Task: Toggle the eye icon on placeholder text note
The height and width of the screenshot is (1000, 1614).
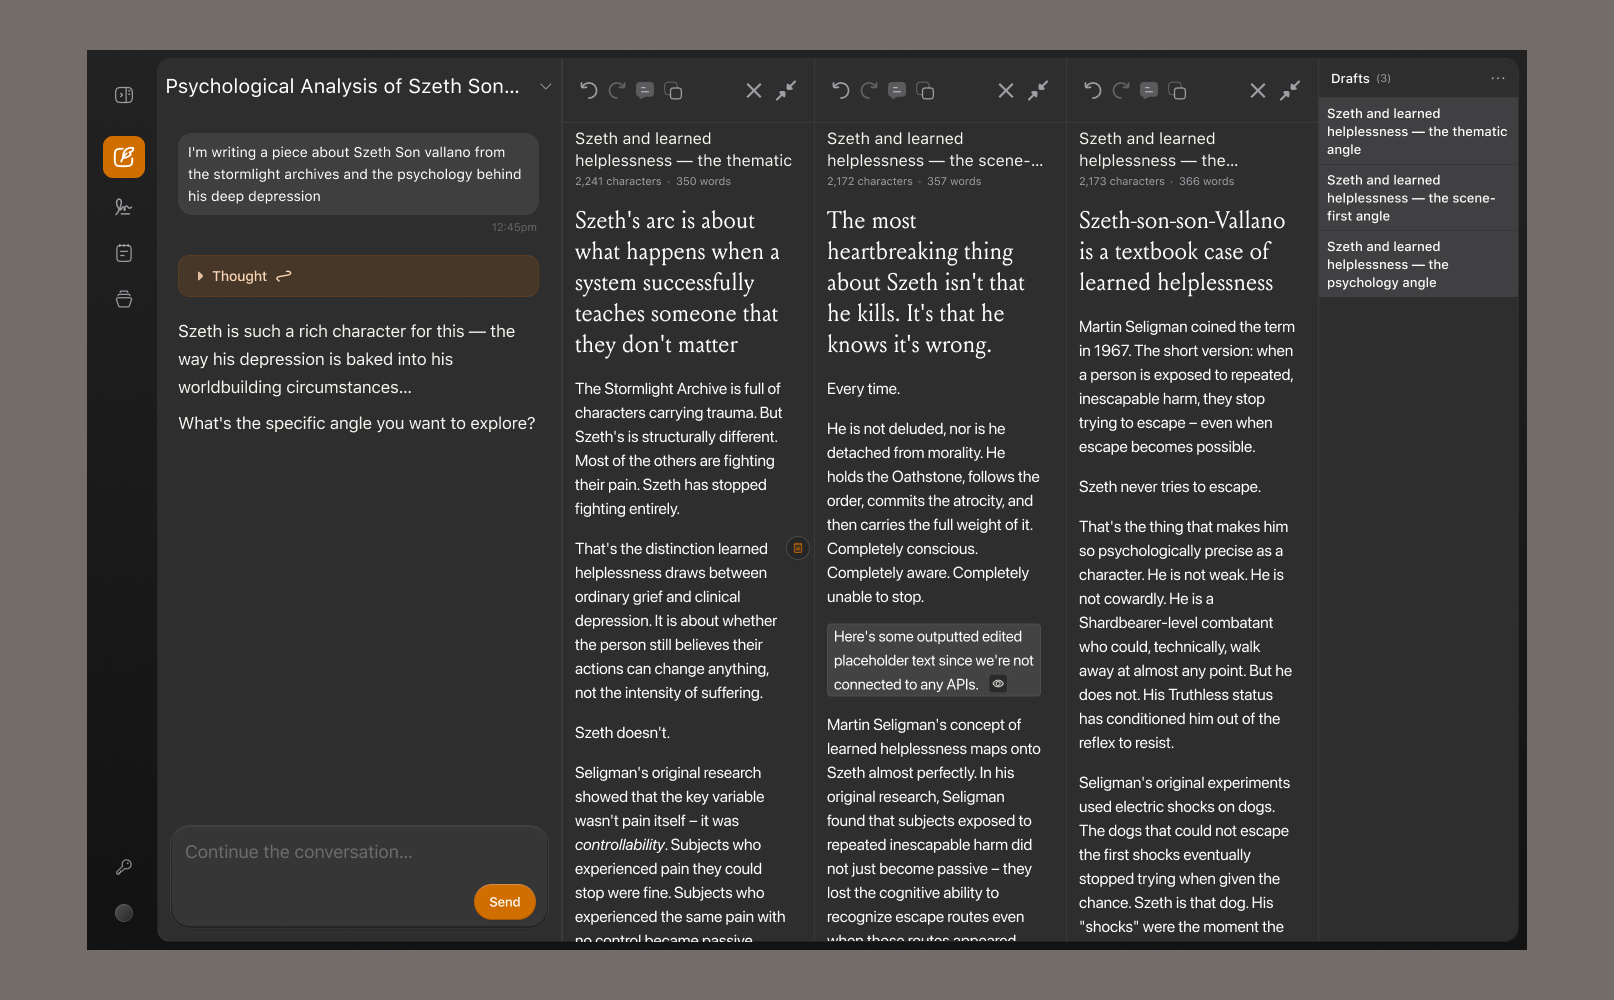Action: click(x=998, y=684)
